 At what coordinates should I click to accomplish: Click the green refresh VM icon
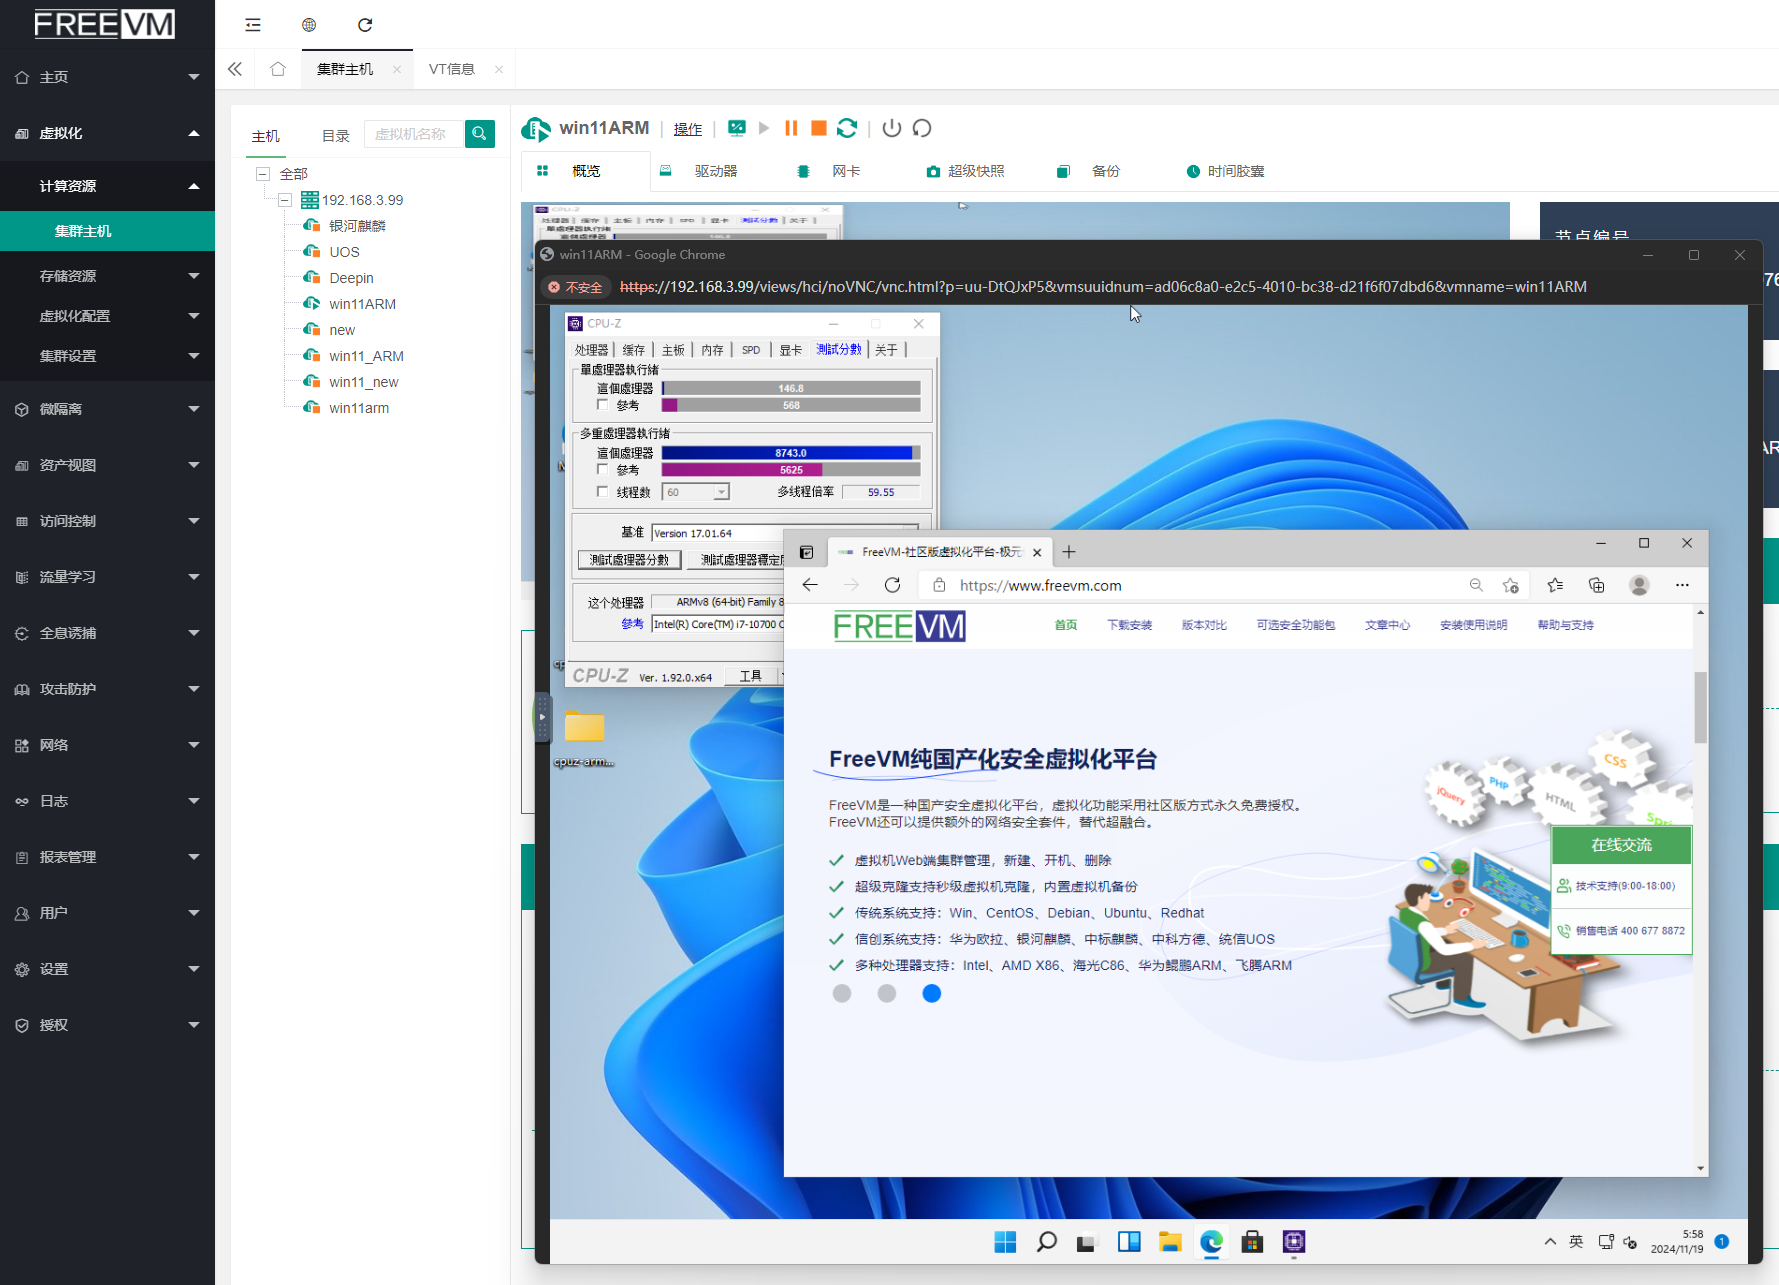(x=847, y=128)
